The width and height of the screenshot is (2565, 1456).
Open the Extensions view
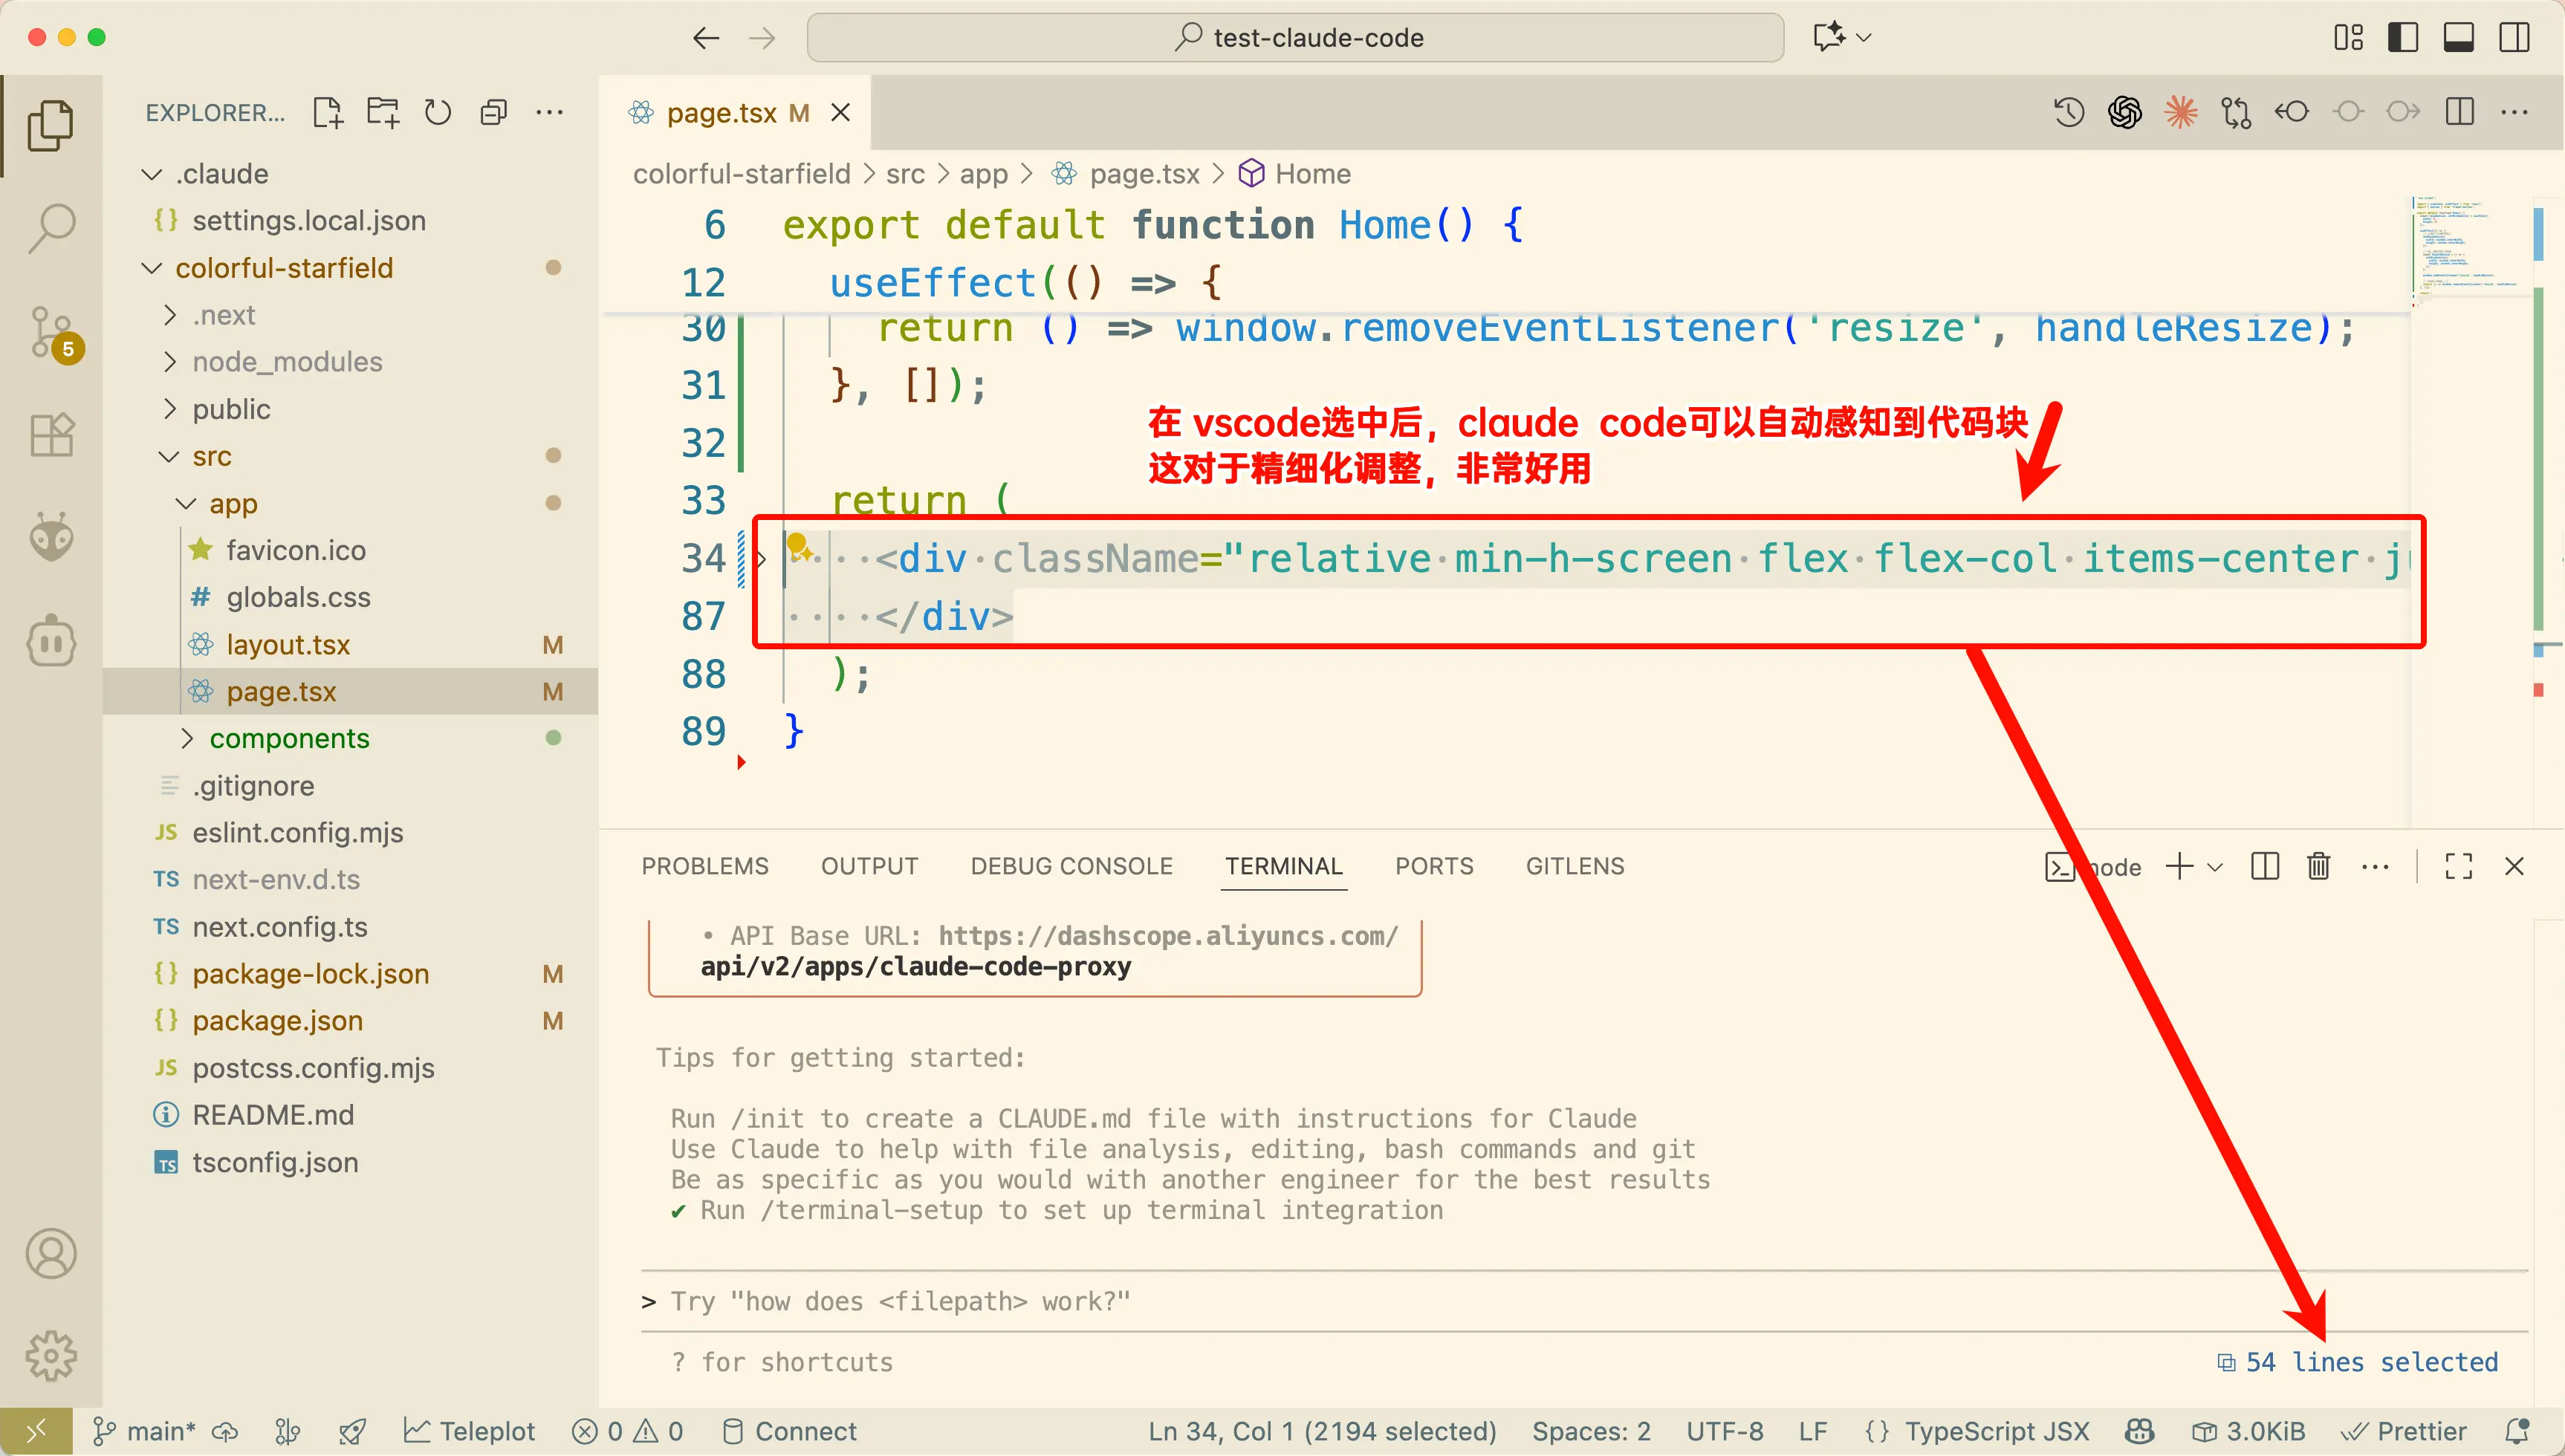(51, 435)
